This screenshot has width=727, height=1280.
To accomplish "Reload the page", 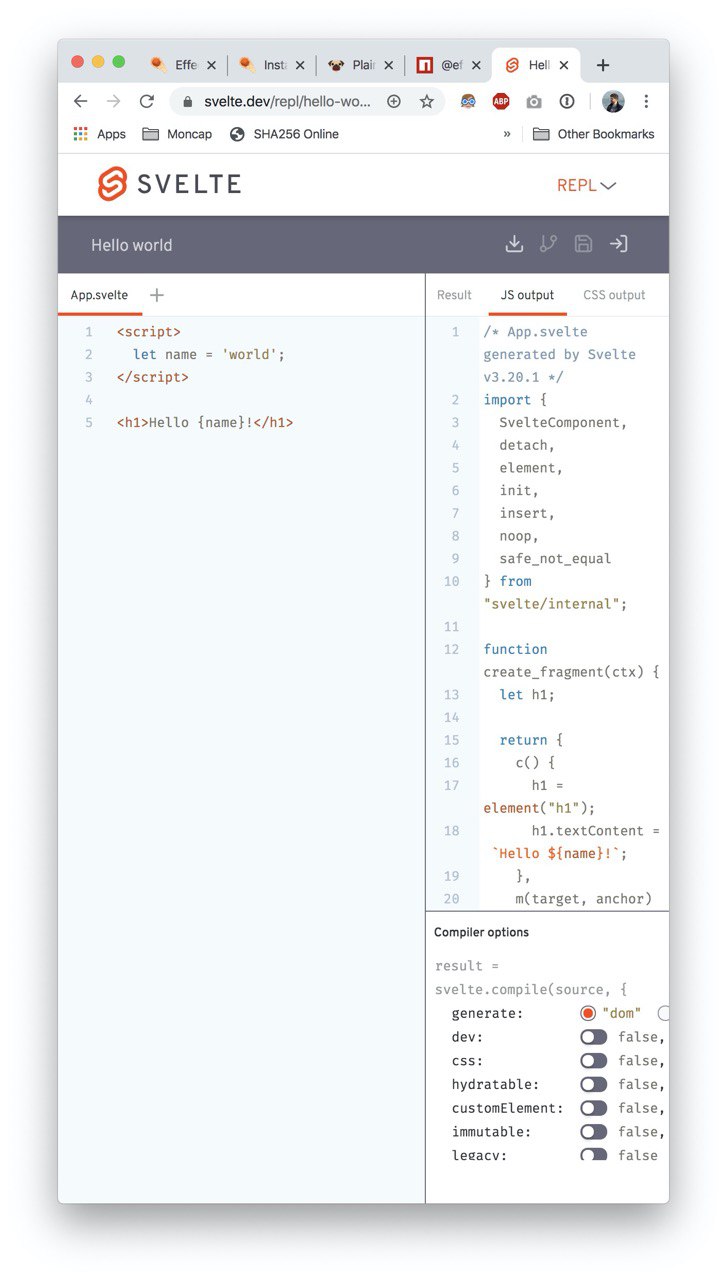I will [x=147, y=101].
